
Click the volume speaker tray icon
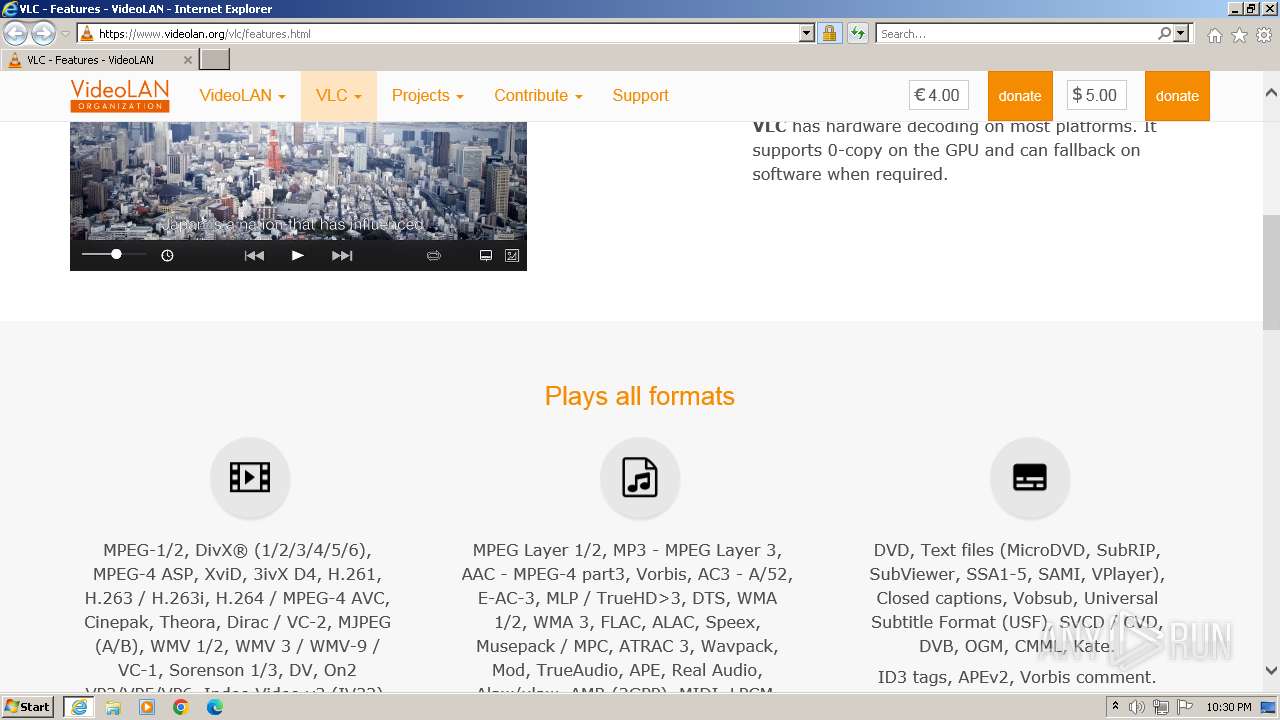[x=1137, y=707]
